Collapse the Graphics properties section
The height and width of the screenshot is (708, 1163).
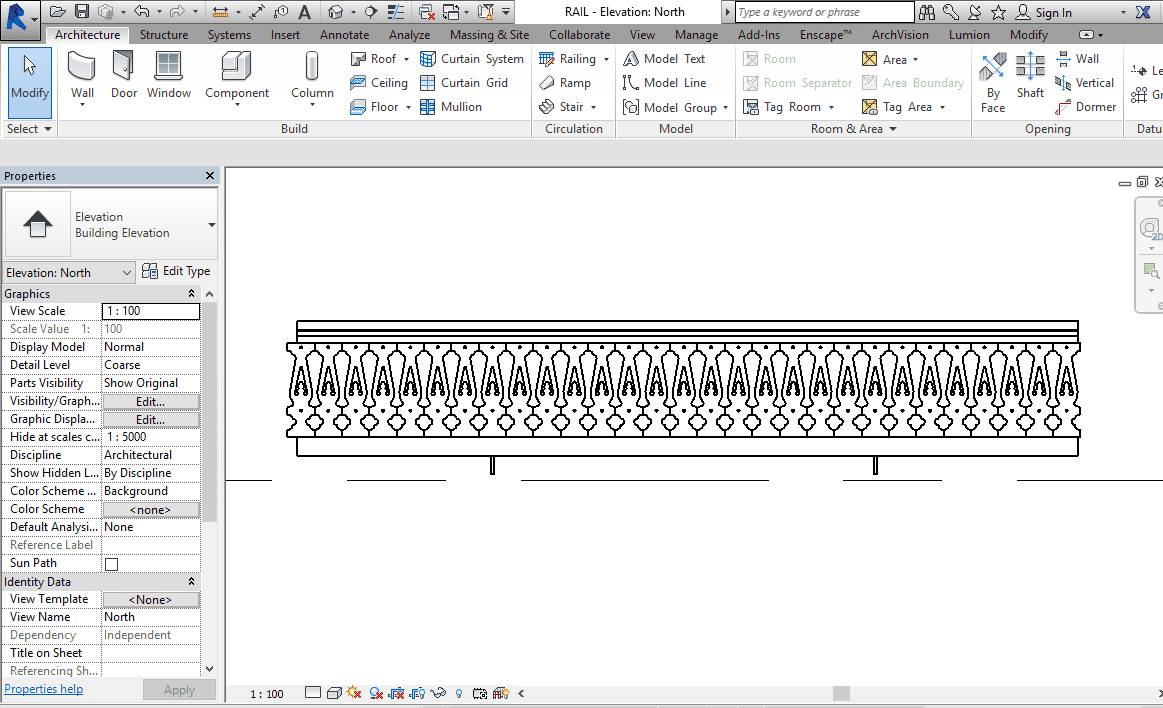pos(191,294)
